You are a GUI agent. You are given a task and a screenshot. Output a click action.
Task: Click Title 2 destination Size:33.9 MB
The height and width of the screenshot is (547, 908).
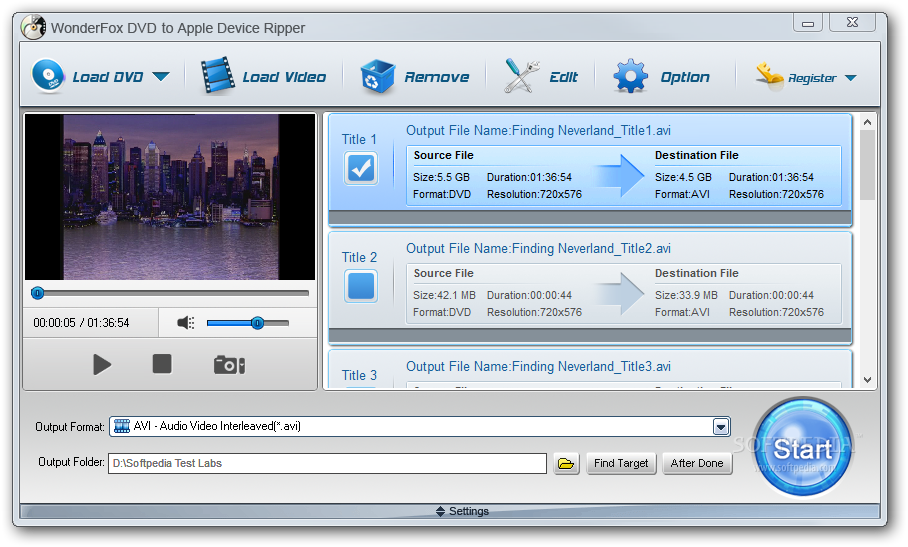[686, 295]
